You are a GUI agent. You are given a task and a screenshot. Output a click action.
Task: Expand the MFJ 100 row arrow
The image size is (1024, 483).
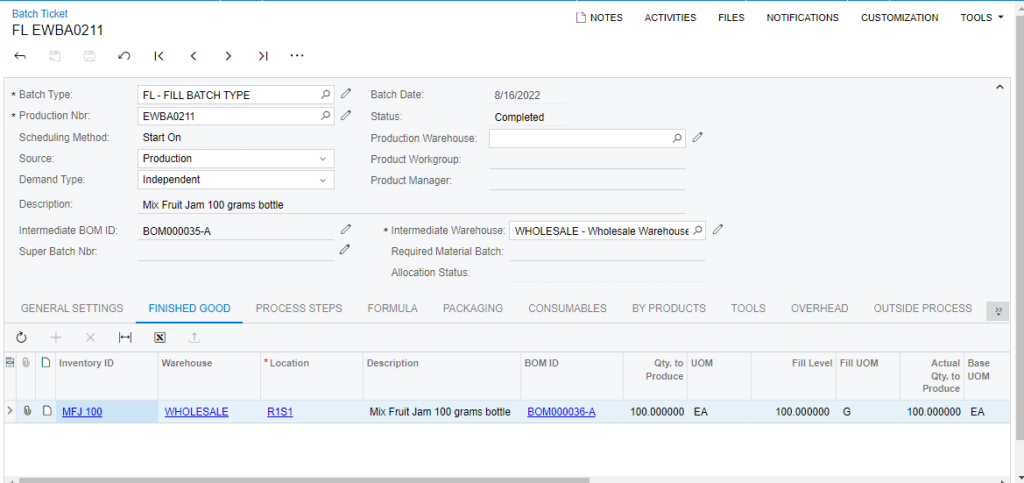tap(10, 411)
